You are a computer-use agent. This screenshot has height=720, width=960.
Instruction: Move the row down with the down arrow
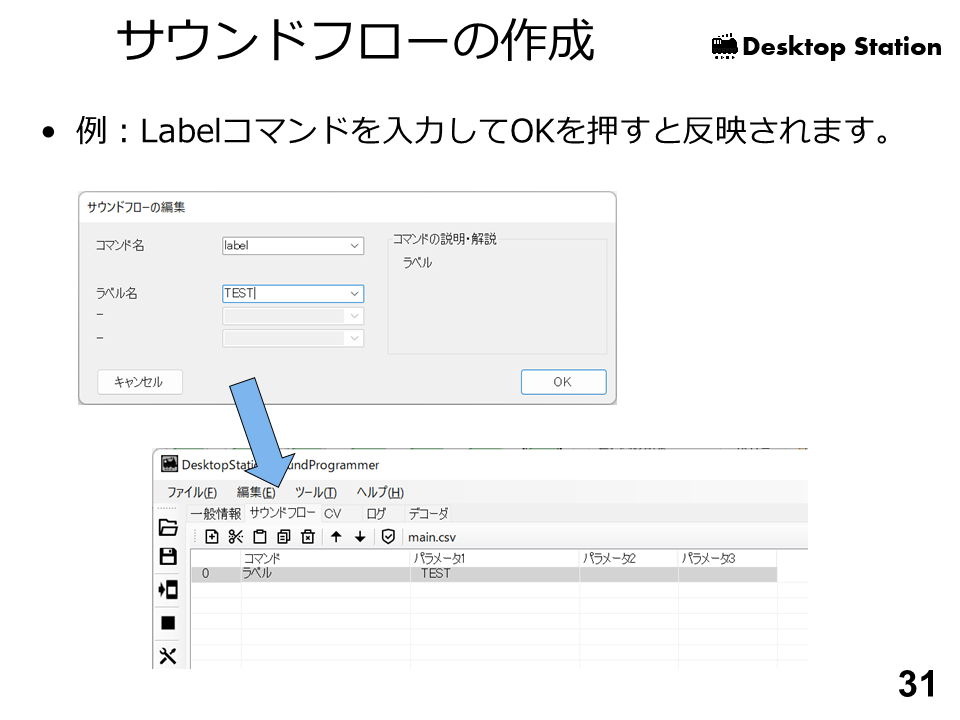(x=360, y=537)
